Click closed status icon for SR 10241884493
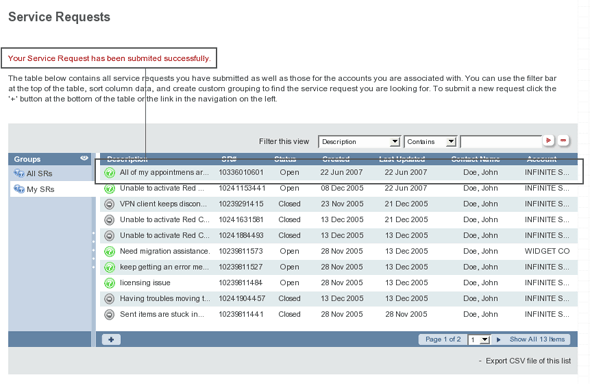The width and height of the screenshot is (590, 384). tap(109, 236)
